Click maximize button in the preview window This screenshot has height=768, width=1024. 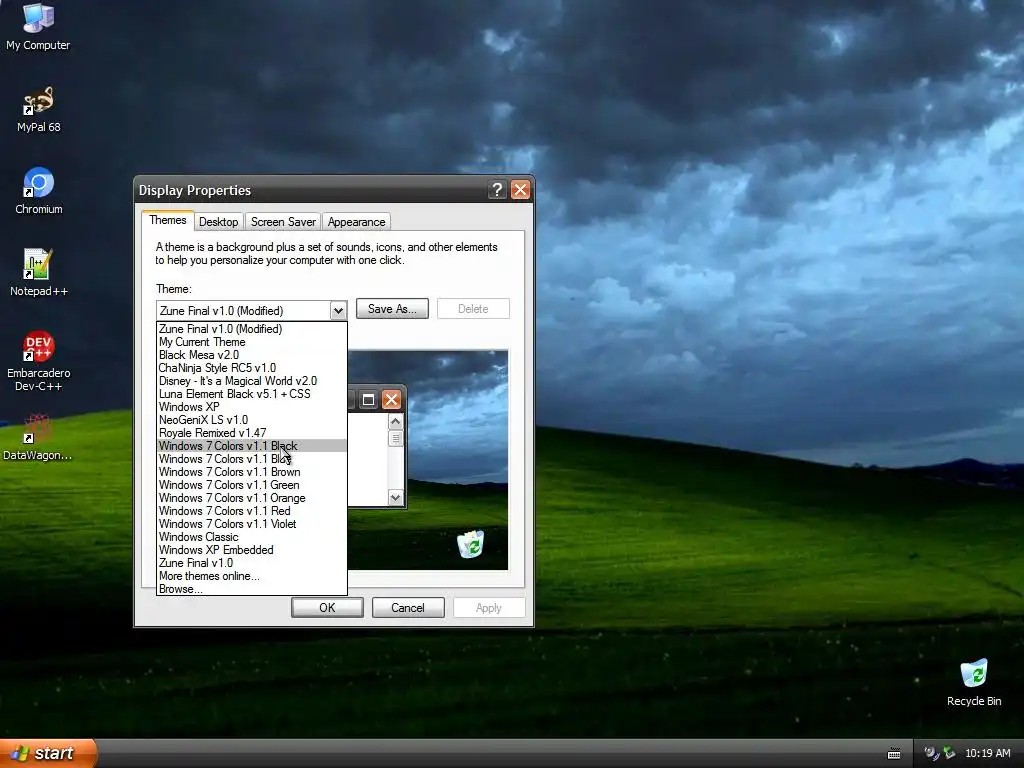[x=368, y=400]
